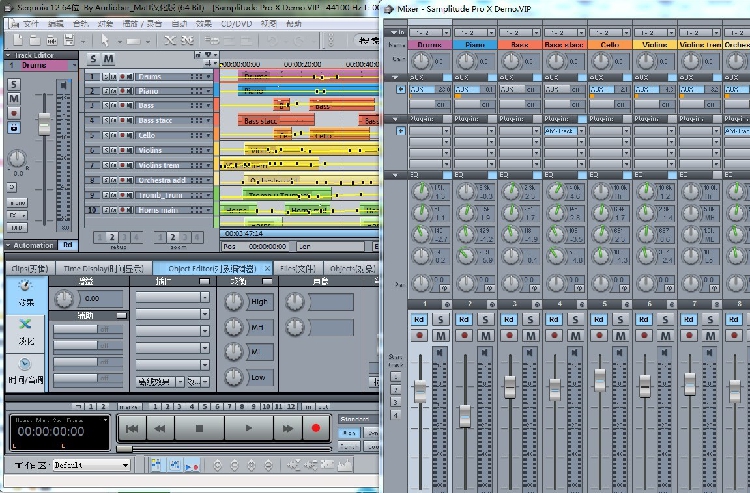Click the timecode display 00:00:00:00
The image size is (750, 493).
(51, 432)
